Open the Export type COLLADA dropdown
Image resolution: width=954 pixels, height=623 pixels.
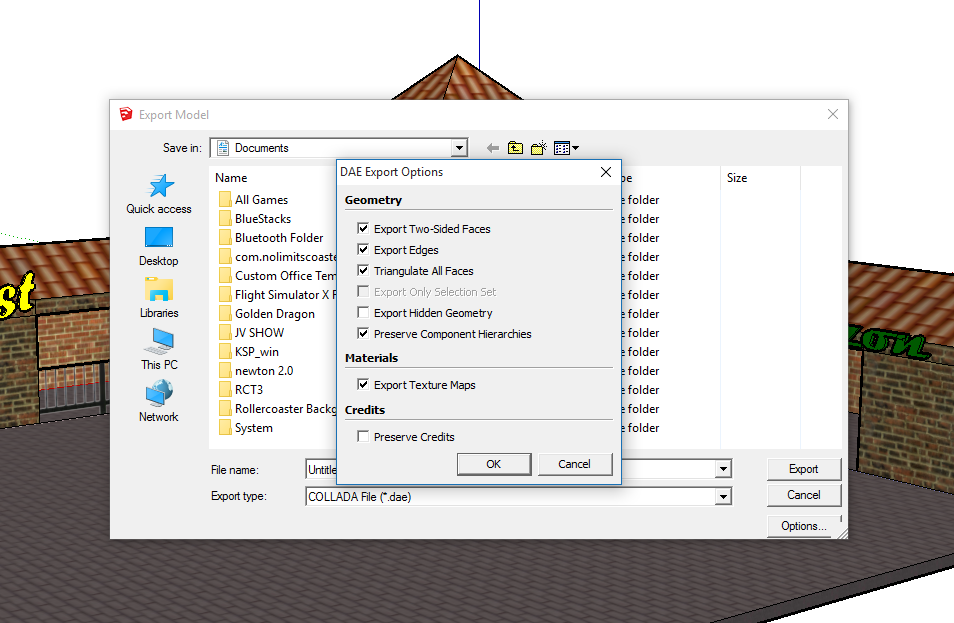(723, 496)
